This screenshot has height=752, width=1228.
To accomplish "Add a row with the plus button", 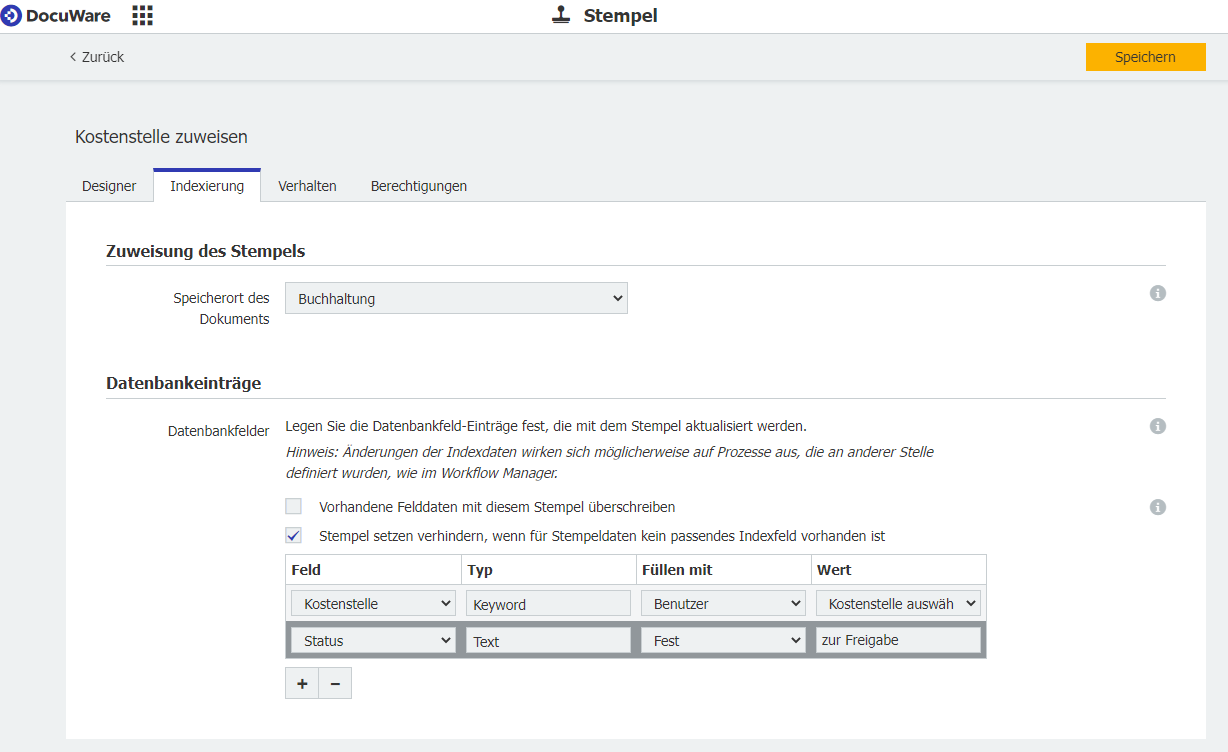I will 302,683.
